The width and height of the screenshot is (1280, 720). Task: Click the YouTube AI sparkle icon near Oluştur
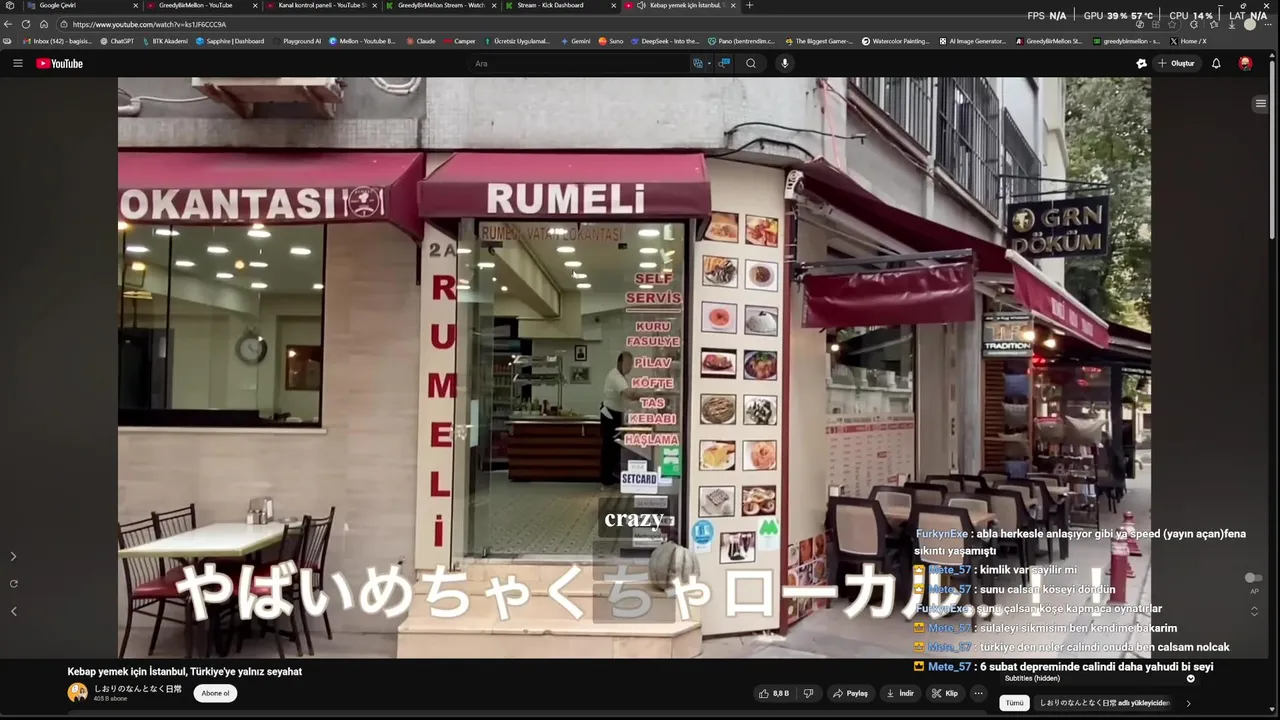(x=1141, y=63)
